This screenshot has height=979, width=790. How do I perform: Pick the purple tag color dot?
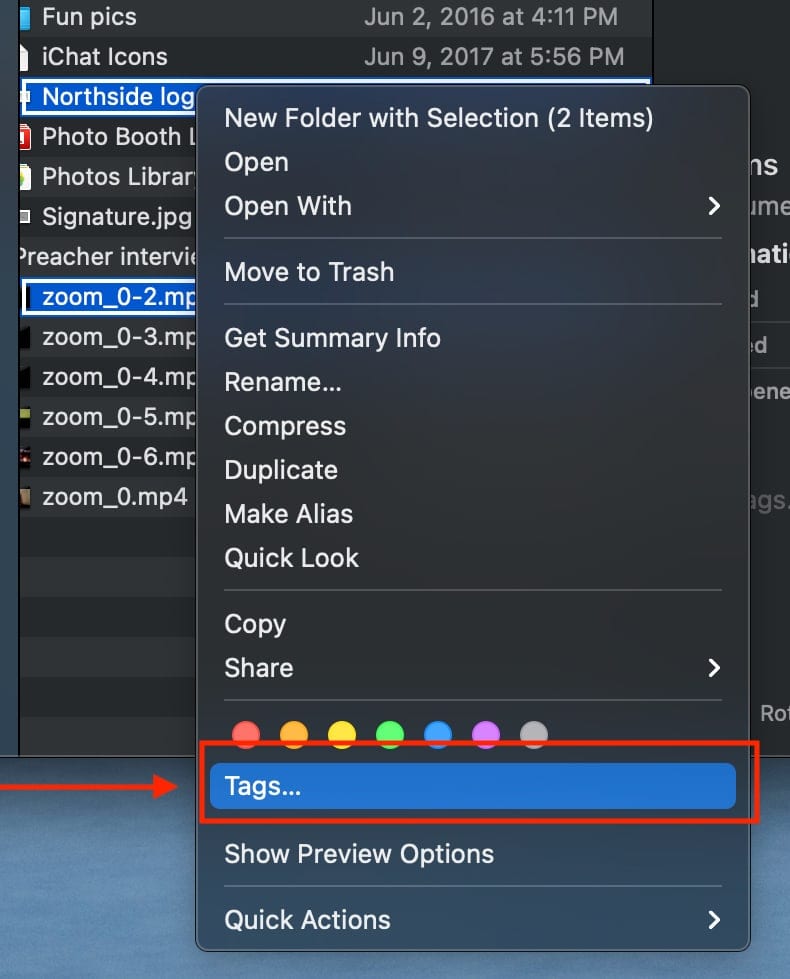pyautogui.click(x=486, y=736)
